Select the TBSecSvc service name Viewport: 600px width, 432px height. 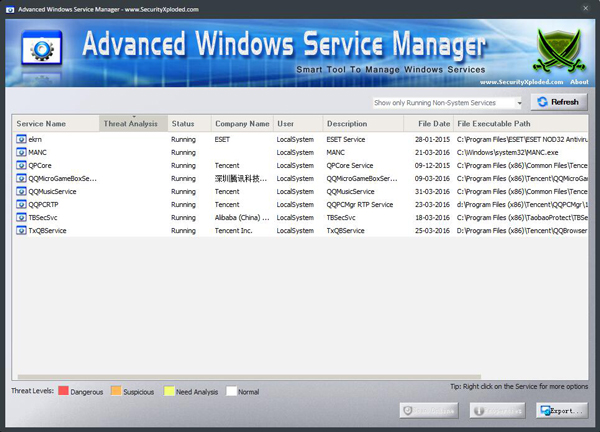(x=43, y=217)
